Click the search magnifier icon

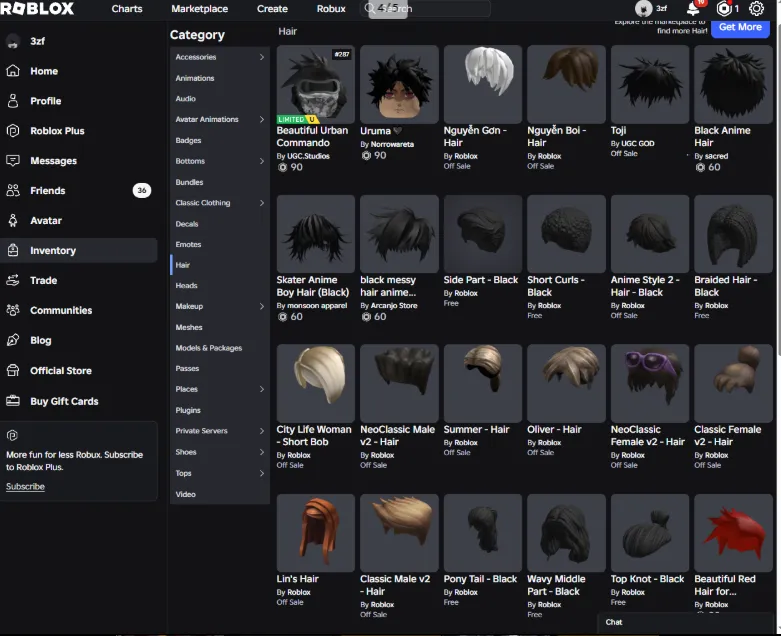370,8
